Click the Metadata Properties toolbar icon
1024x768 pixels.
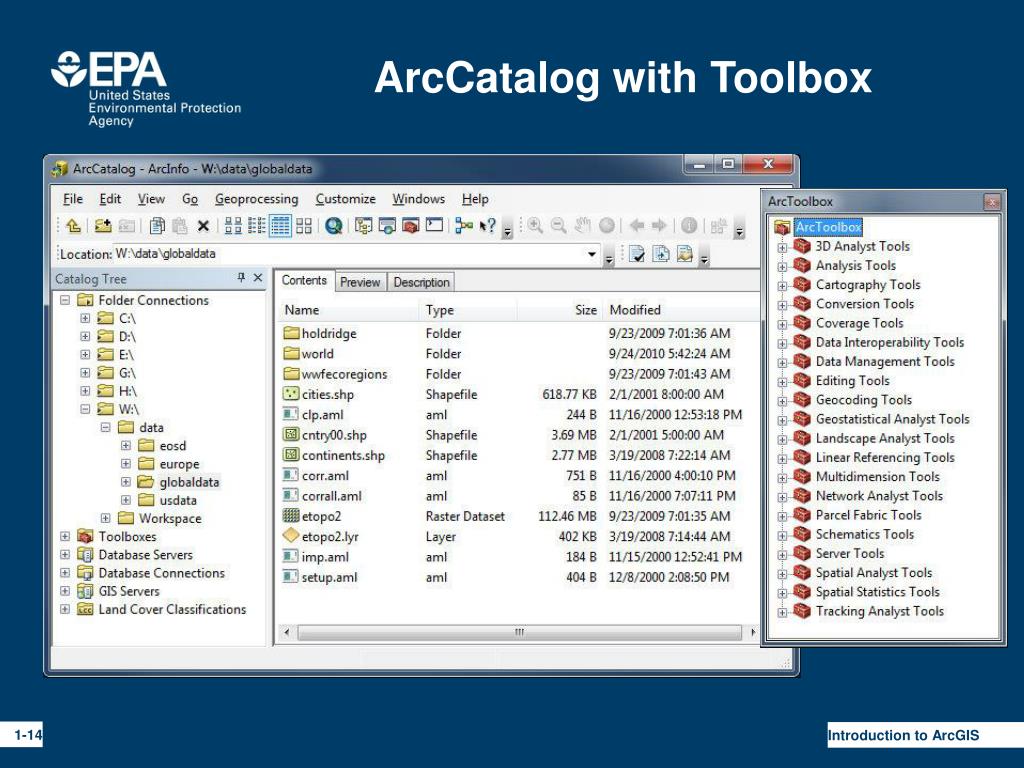[x=684, y=254]
